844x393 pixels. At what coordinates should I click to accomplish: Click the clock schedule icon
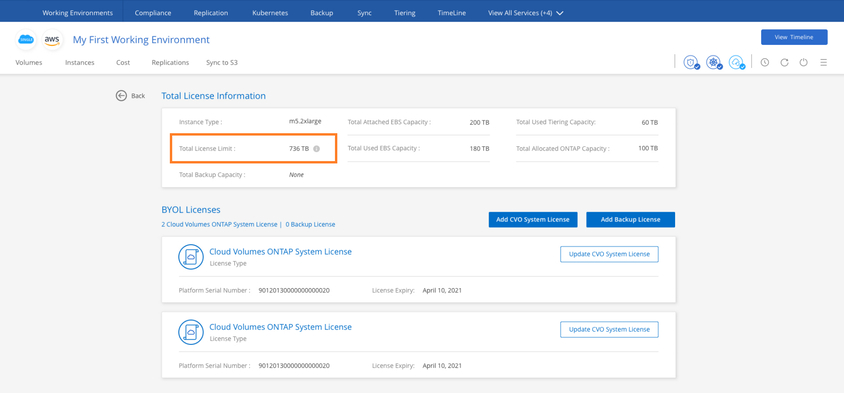coord(764,62)
